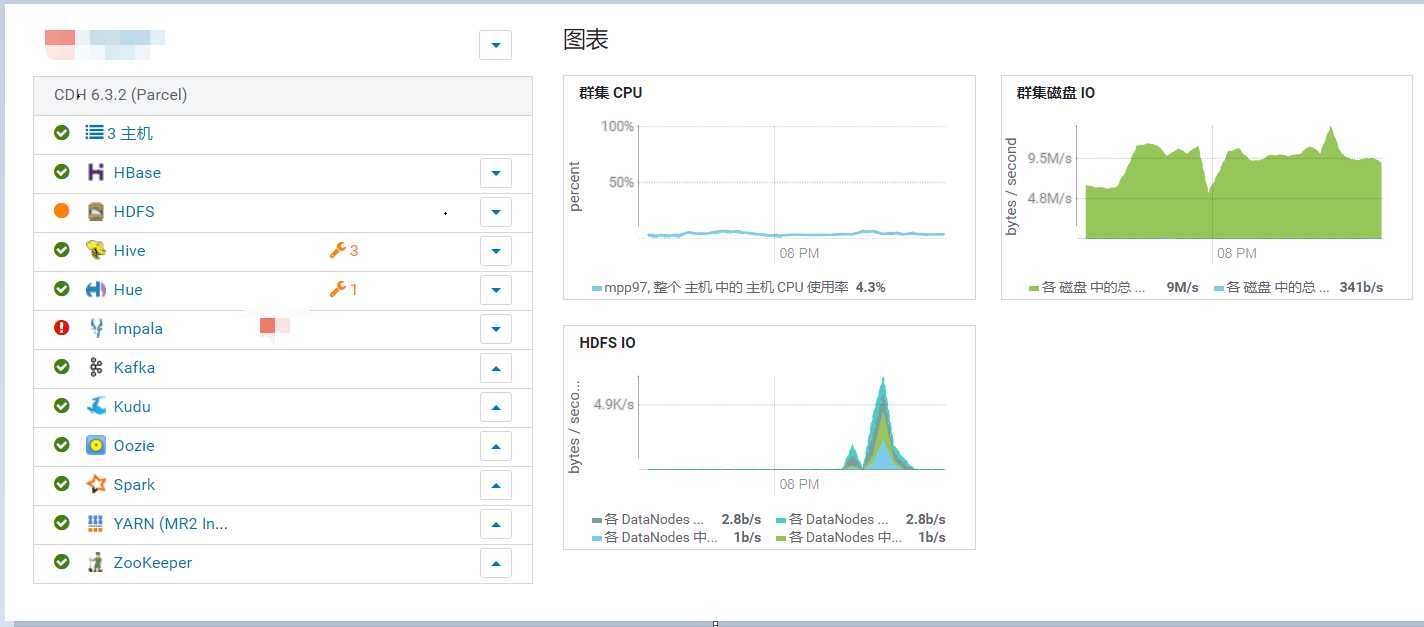Open the Oozie service link
The width and height of the screenshot is (1424, 627).
[x=134, y=445]
